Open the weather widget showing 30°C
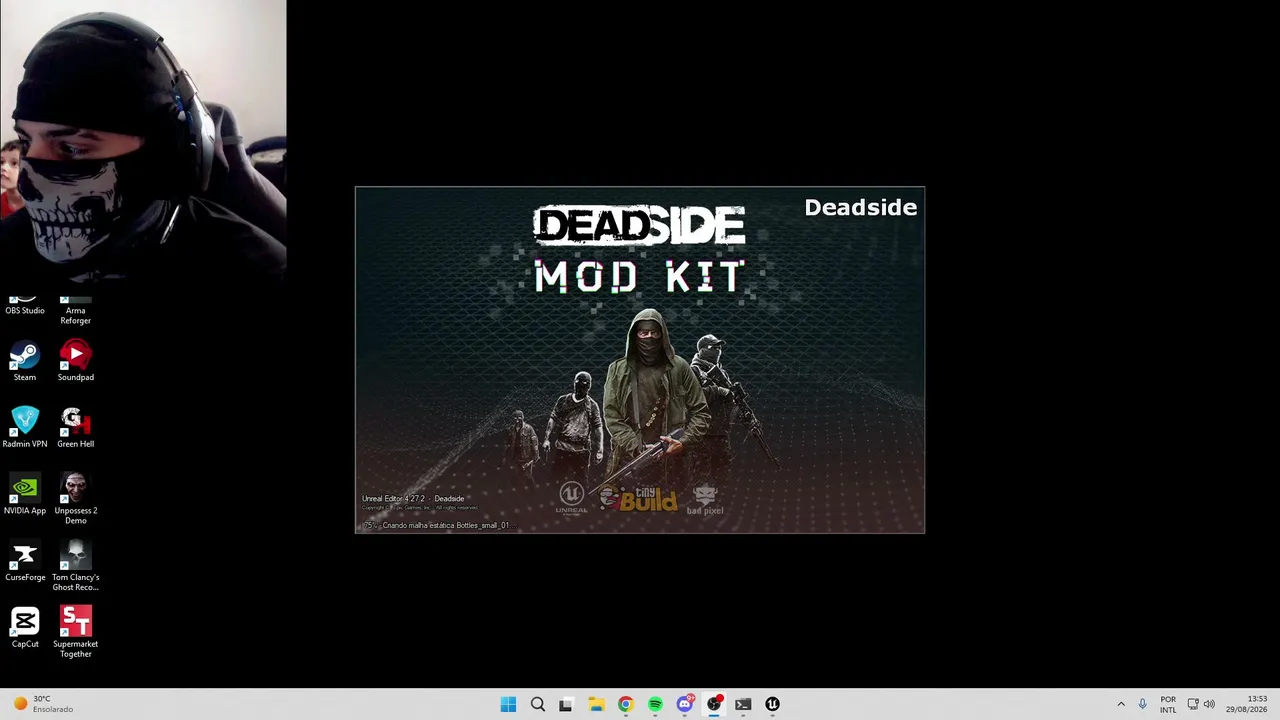The image size is (1280, 720). (43, 704)
